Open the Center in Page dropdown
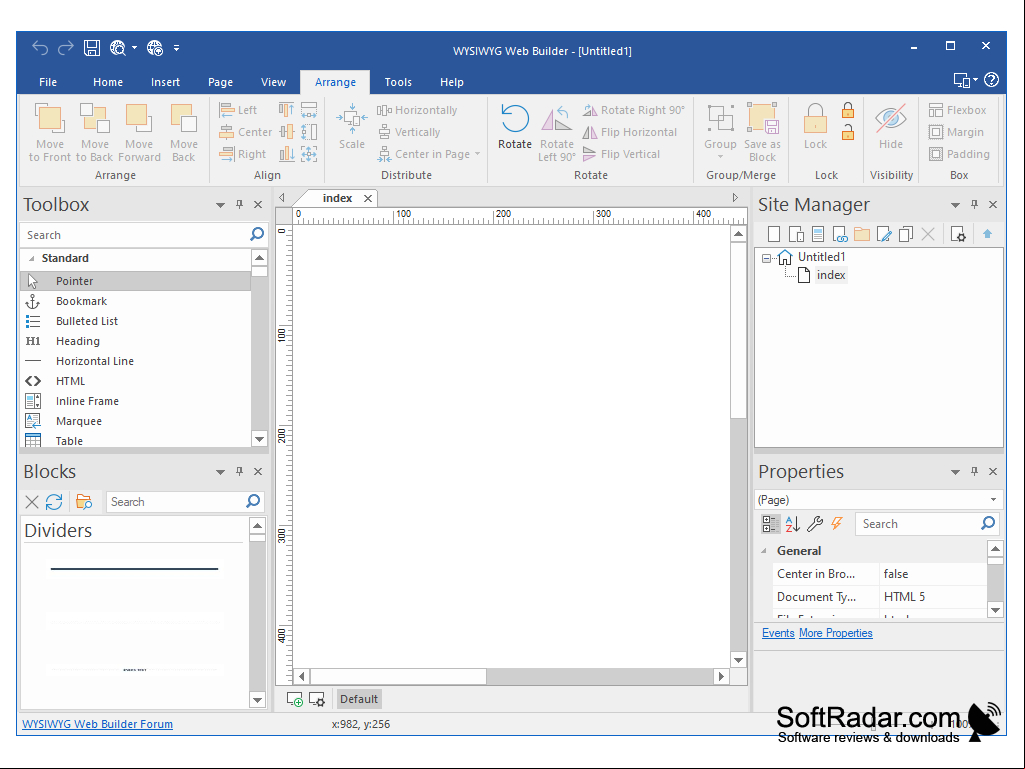The height and width of the screenshot is (769, 1025). [x=478, y=154]
